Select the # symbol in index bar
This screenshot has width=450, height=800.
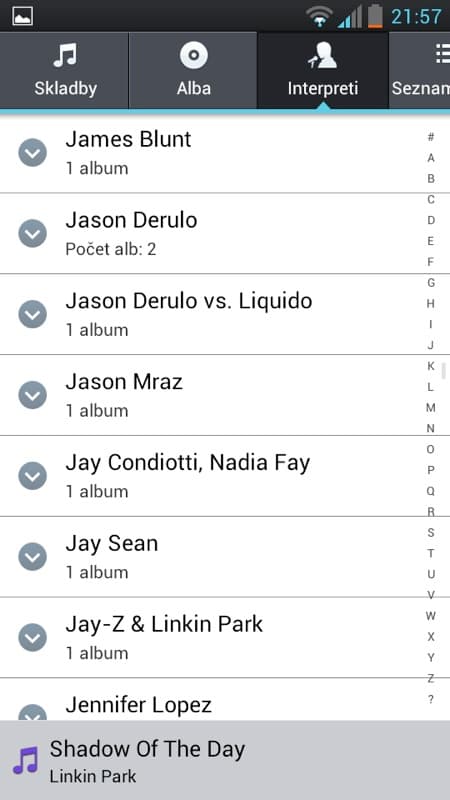[431, 137]
